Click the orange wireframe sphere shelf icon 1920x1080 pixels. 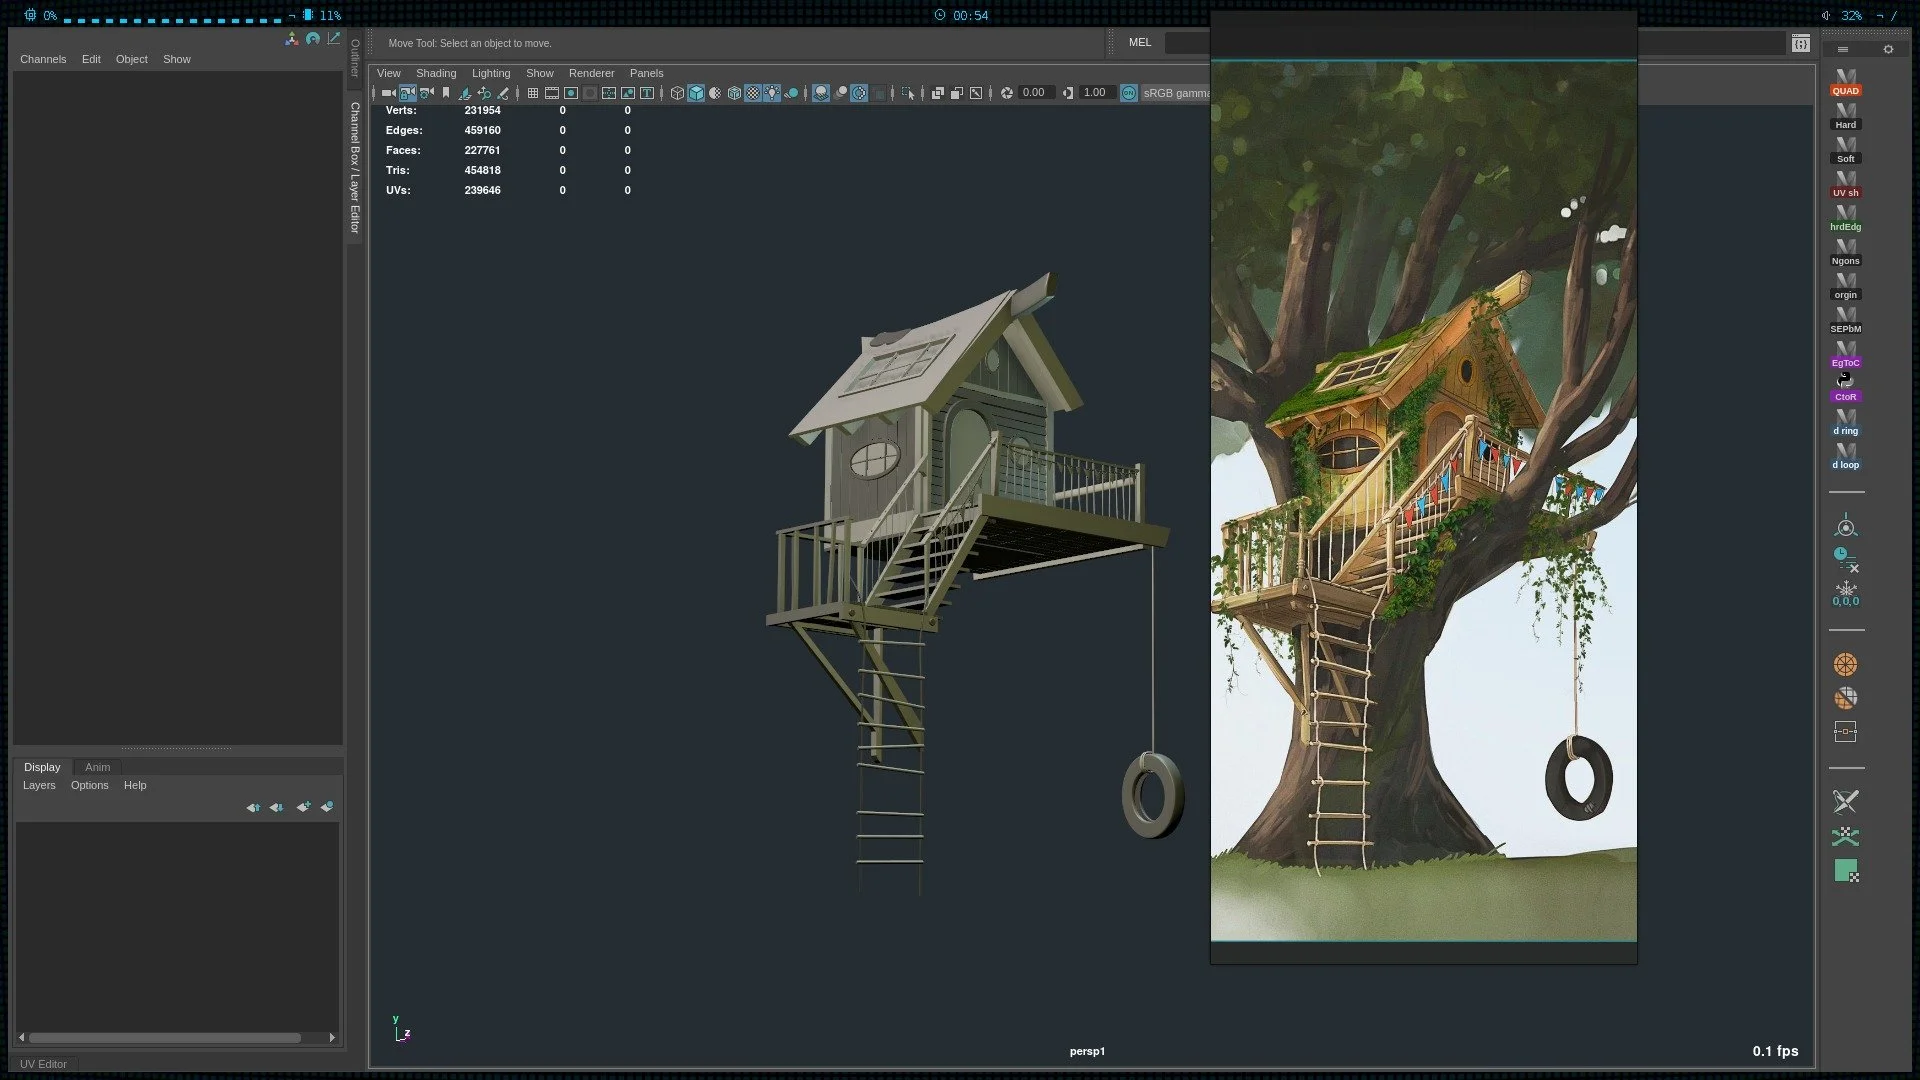(1845, 665)
